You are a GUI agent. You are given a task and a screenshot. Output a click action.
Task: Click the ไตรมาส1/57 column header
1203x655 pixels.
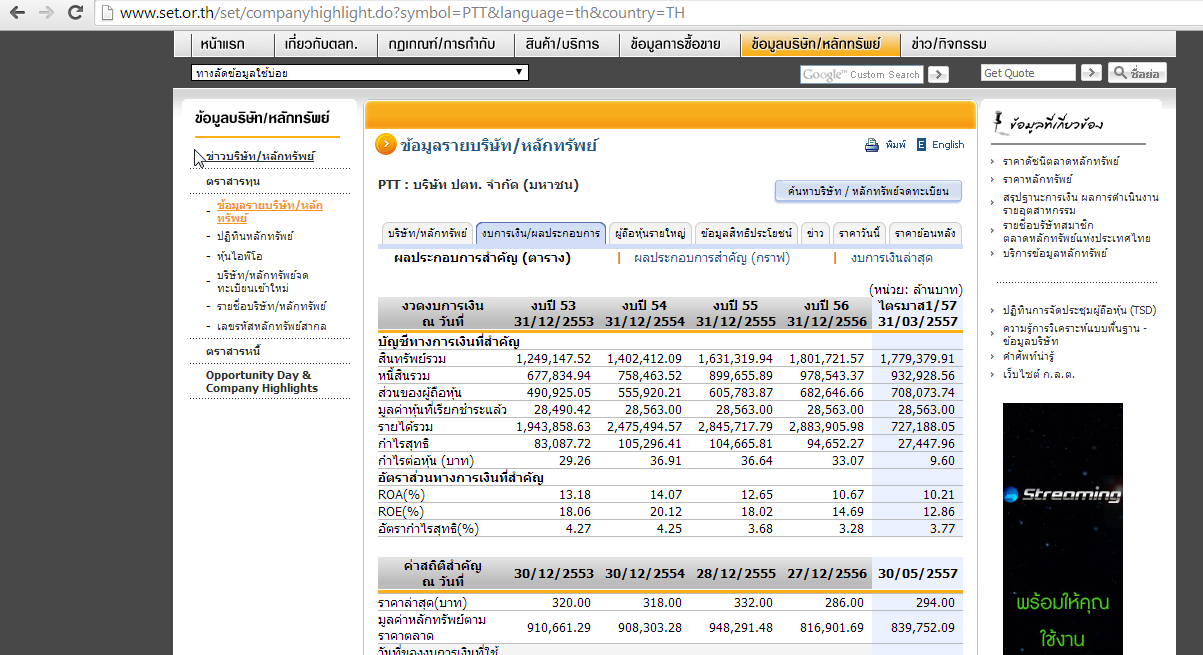(917, 313)
